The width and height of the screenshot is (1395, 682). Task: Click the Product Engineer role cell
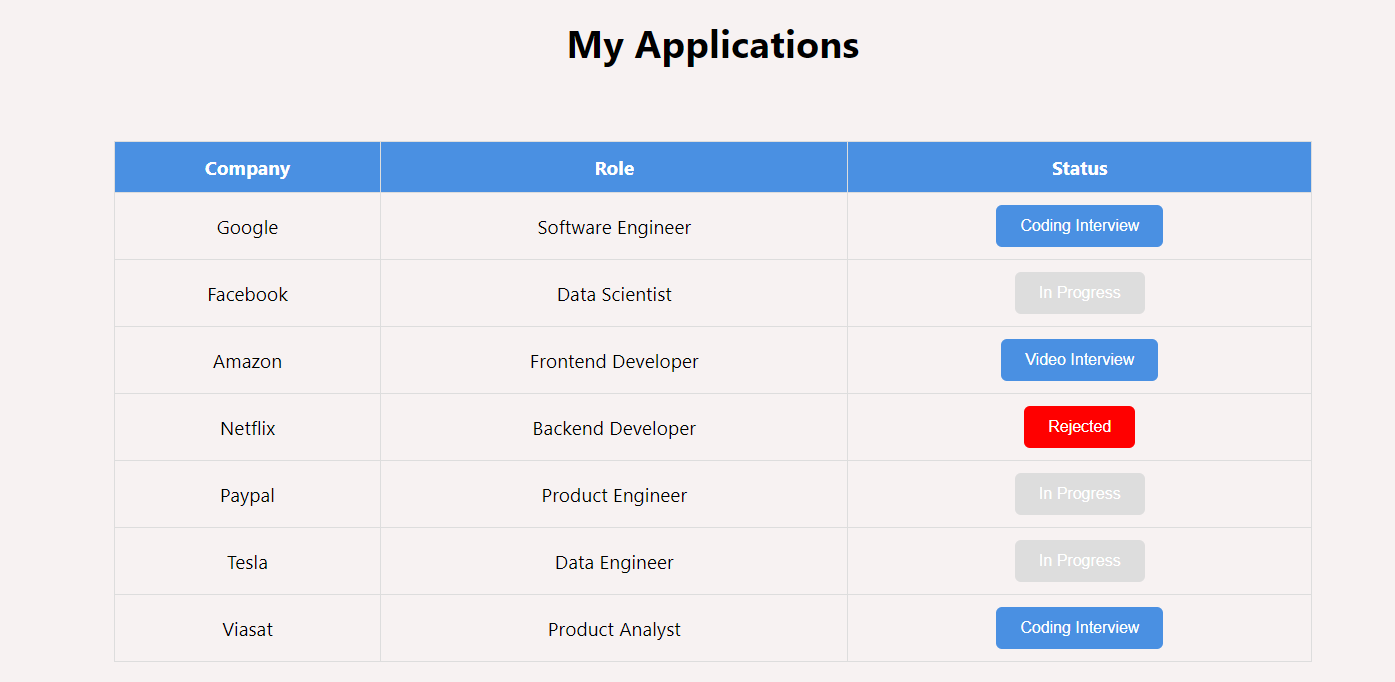pyautogui.click(x=614, y=495)
